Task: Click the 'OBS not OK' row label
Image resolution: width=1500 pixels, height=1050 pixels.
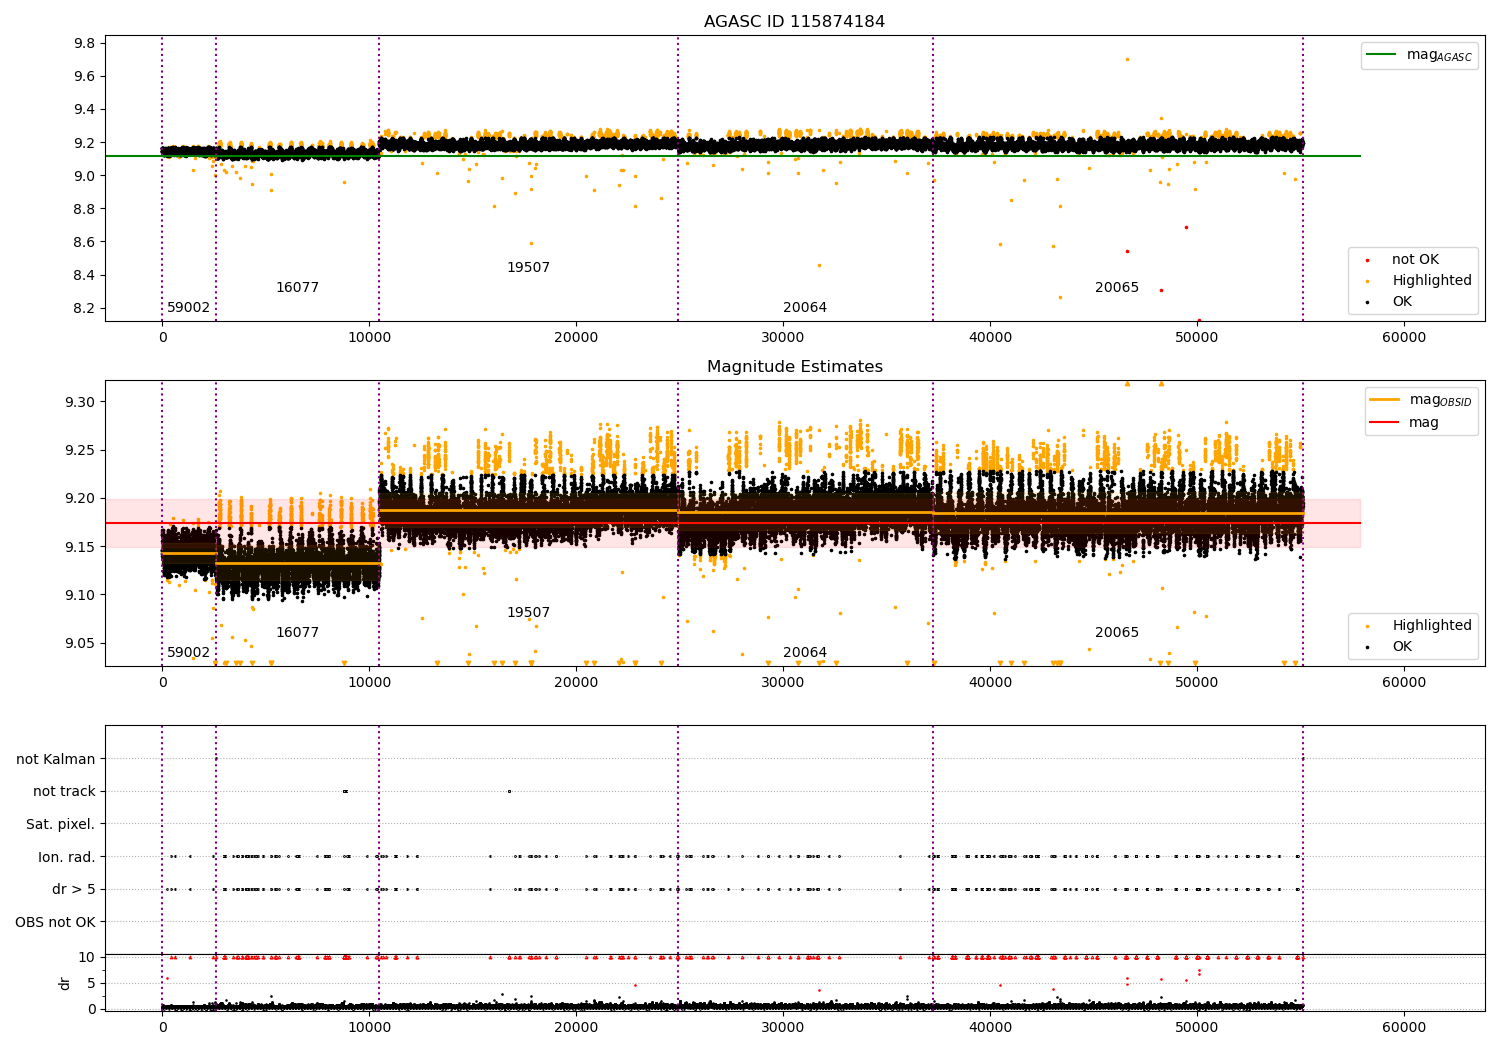Action: click(x=56, y=923)
